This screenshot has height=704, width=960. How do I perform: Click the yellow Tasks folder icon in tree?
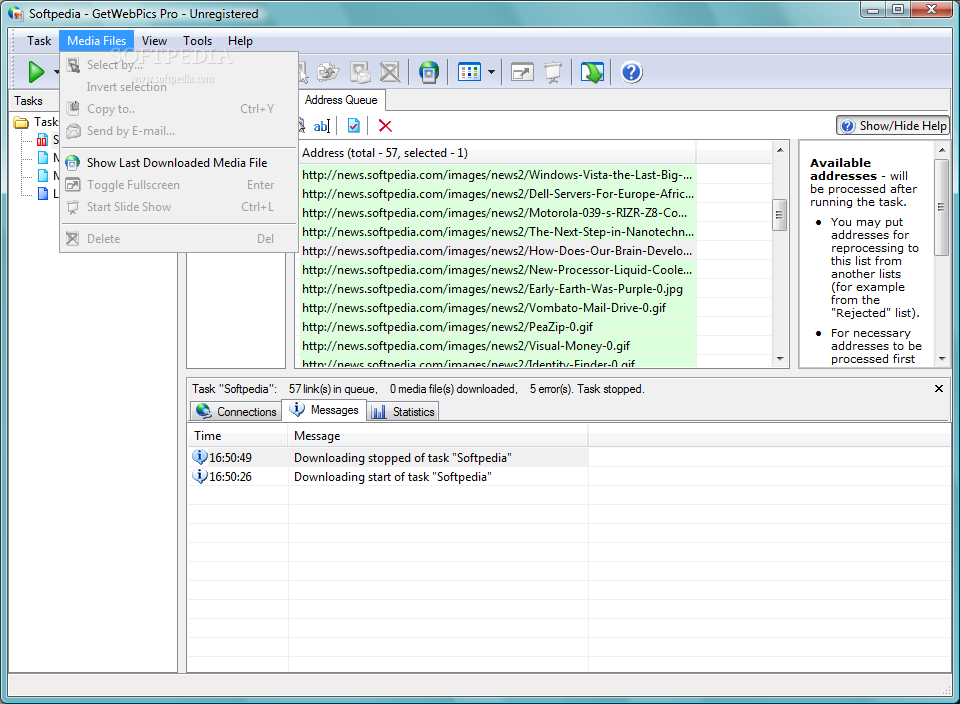21,122
